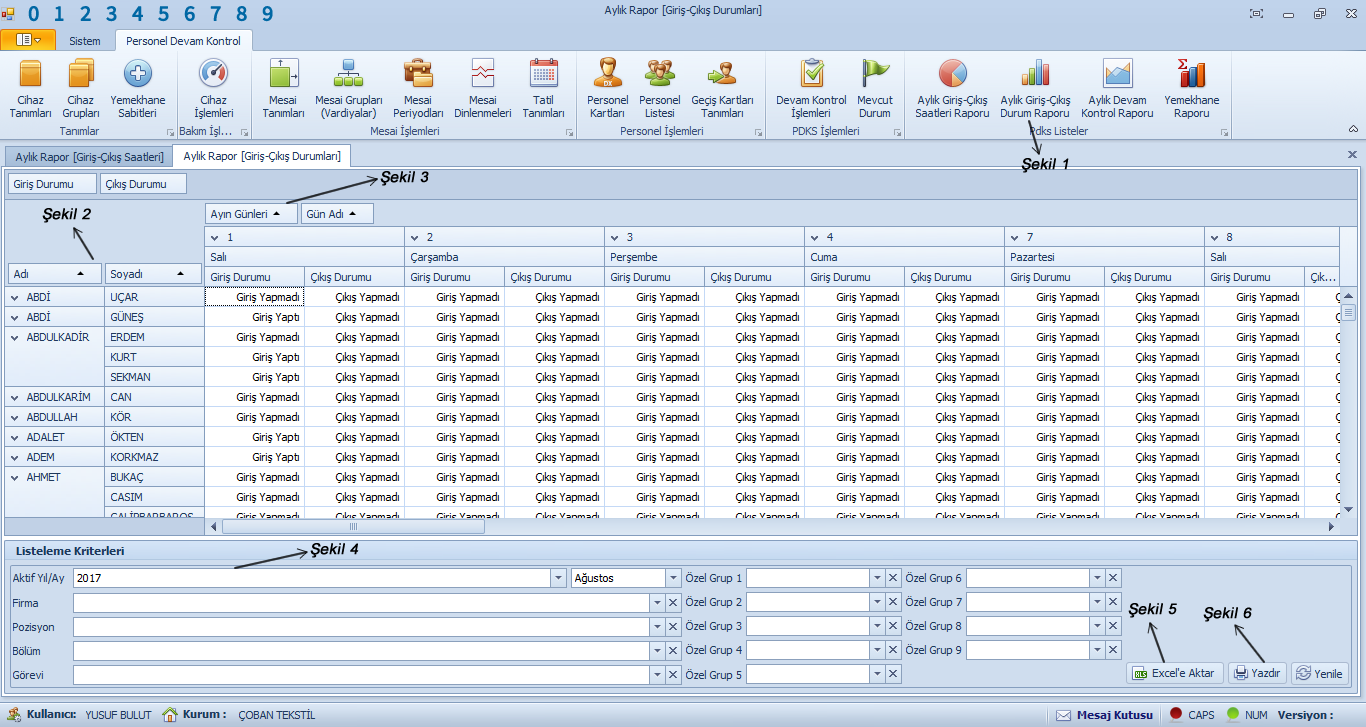Select the Personel Devam Kontrol ribbon tab
The image size is (1366, 727).
pos(183,41)
